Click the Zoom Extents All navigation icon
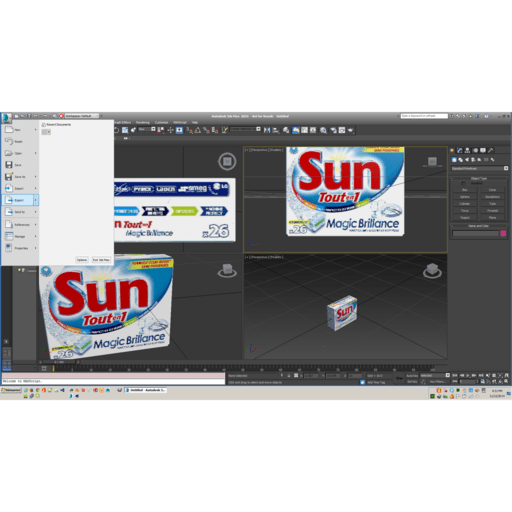This screenshot has width=512, height=512. [506, 375]
